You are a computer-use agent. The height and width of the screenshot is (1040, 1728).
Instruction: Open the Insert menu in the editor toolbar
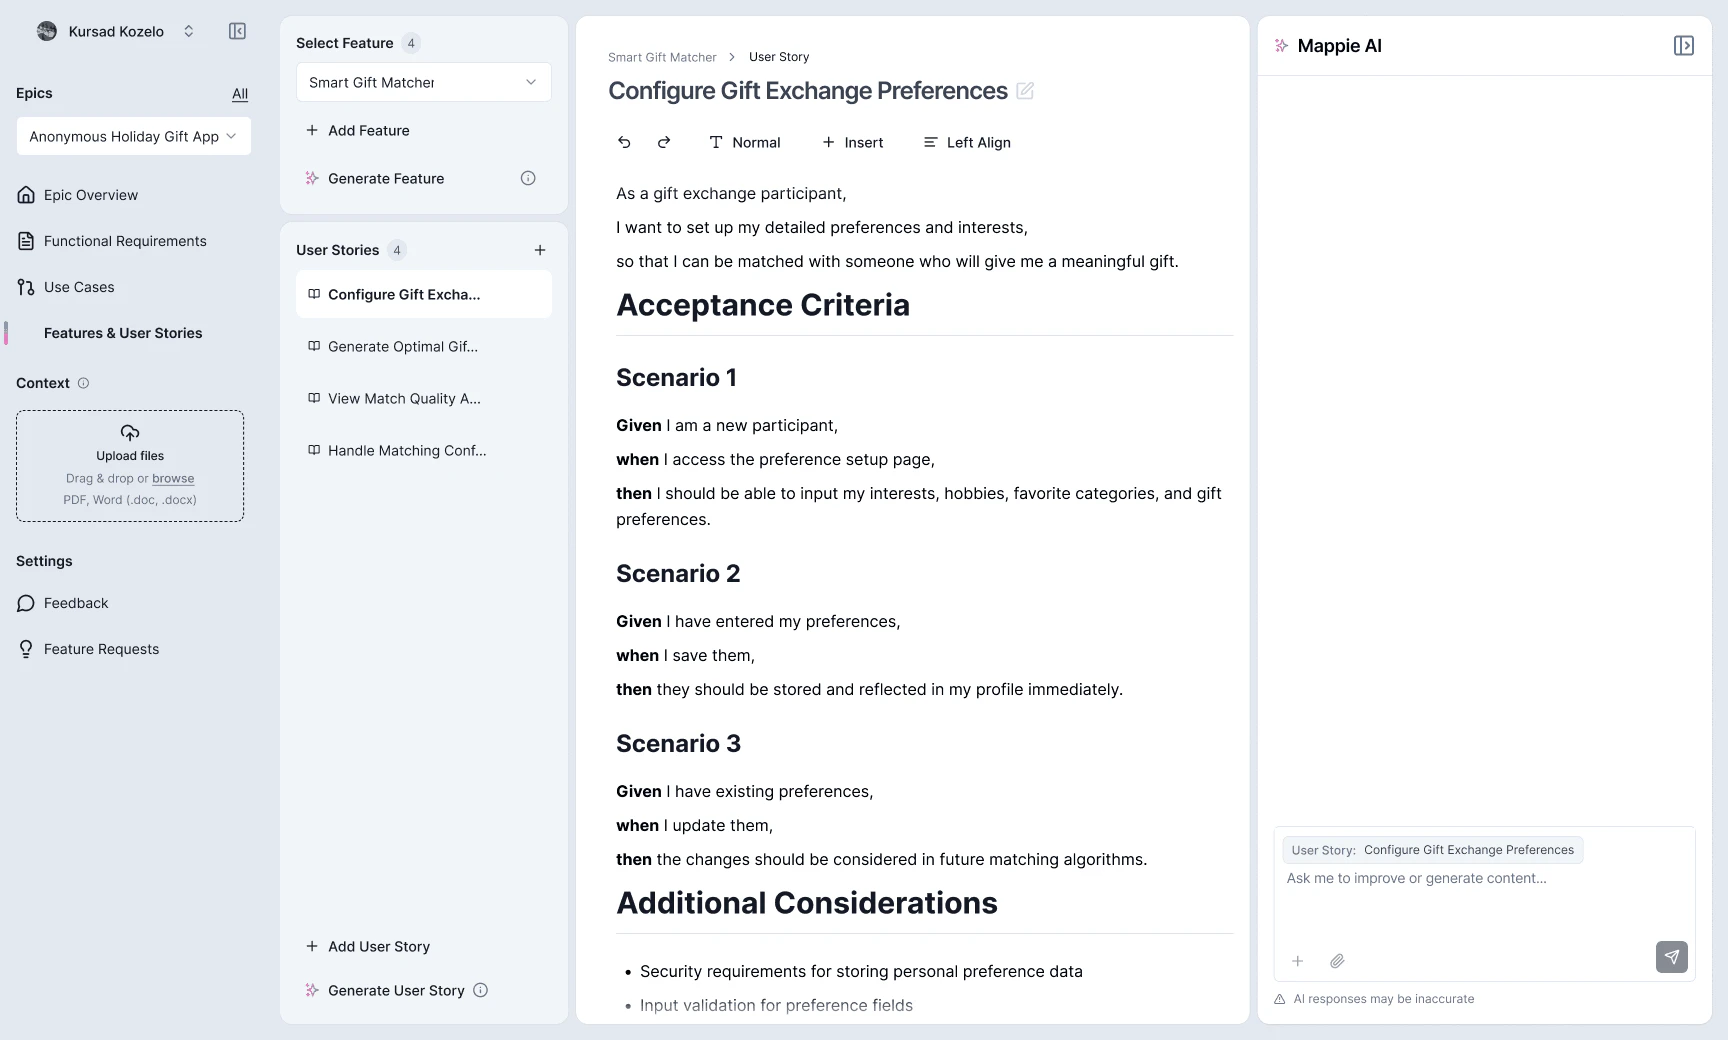tap(853, 142)
